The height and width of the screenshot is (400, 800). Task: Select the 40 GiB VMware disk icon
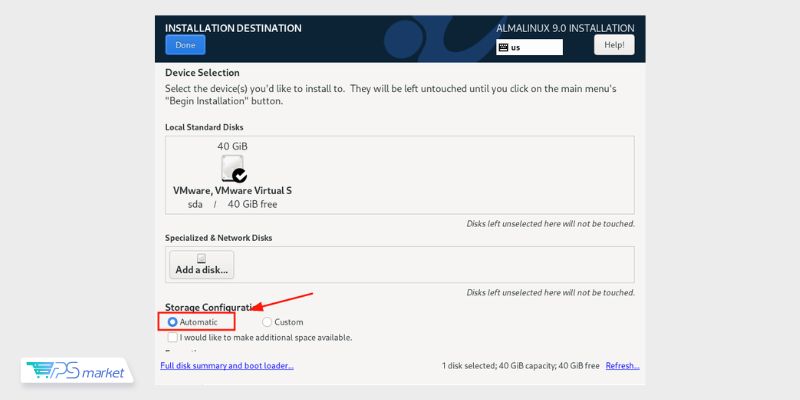coord(234,168)
